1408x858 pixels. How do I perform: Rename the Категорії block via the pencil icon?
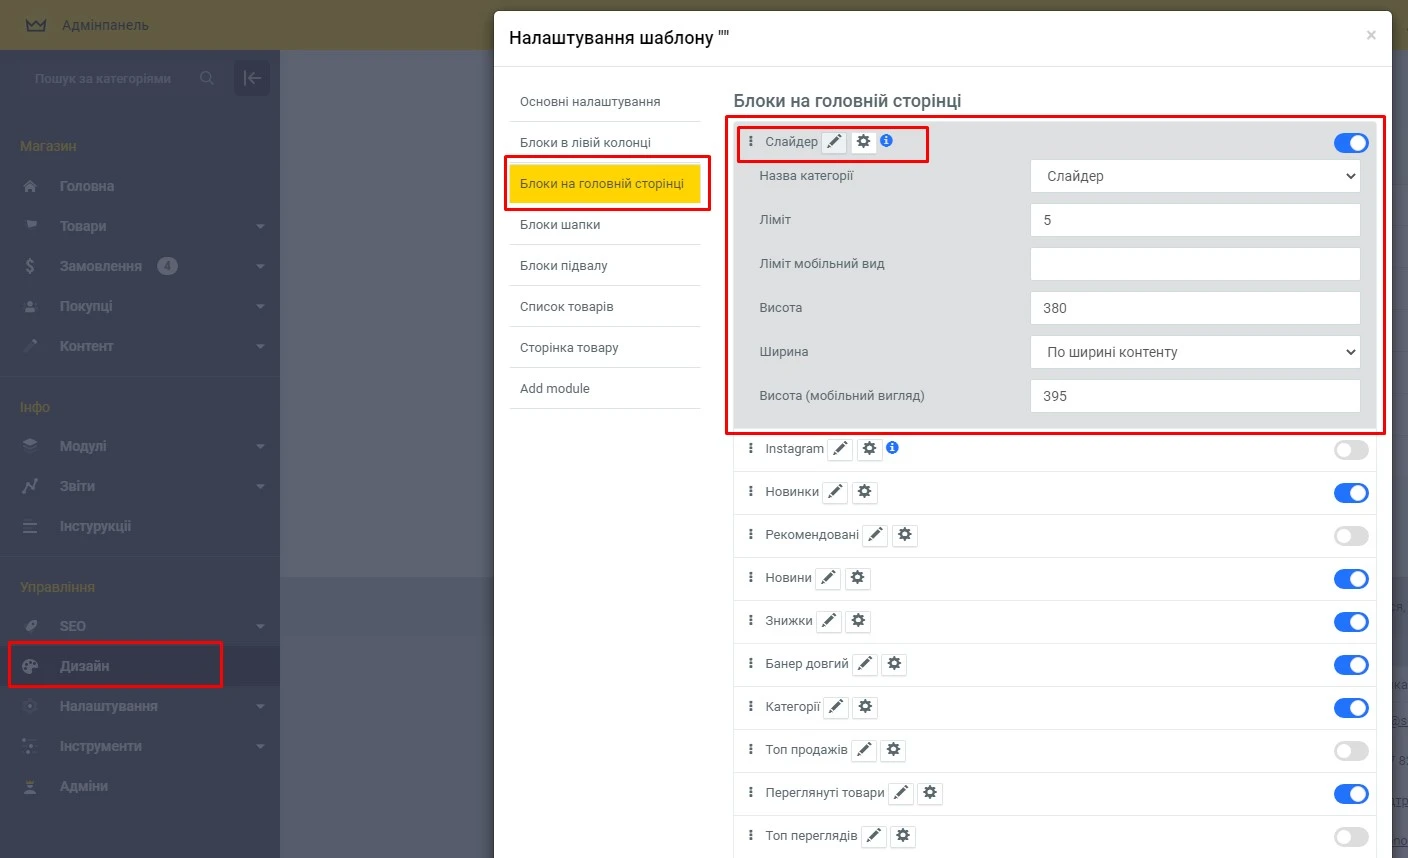[835, 706]
